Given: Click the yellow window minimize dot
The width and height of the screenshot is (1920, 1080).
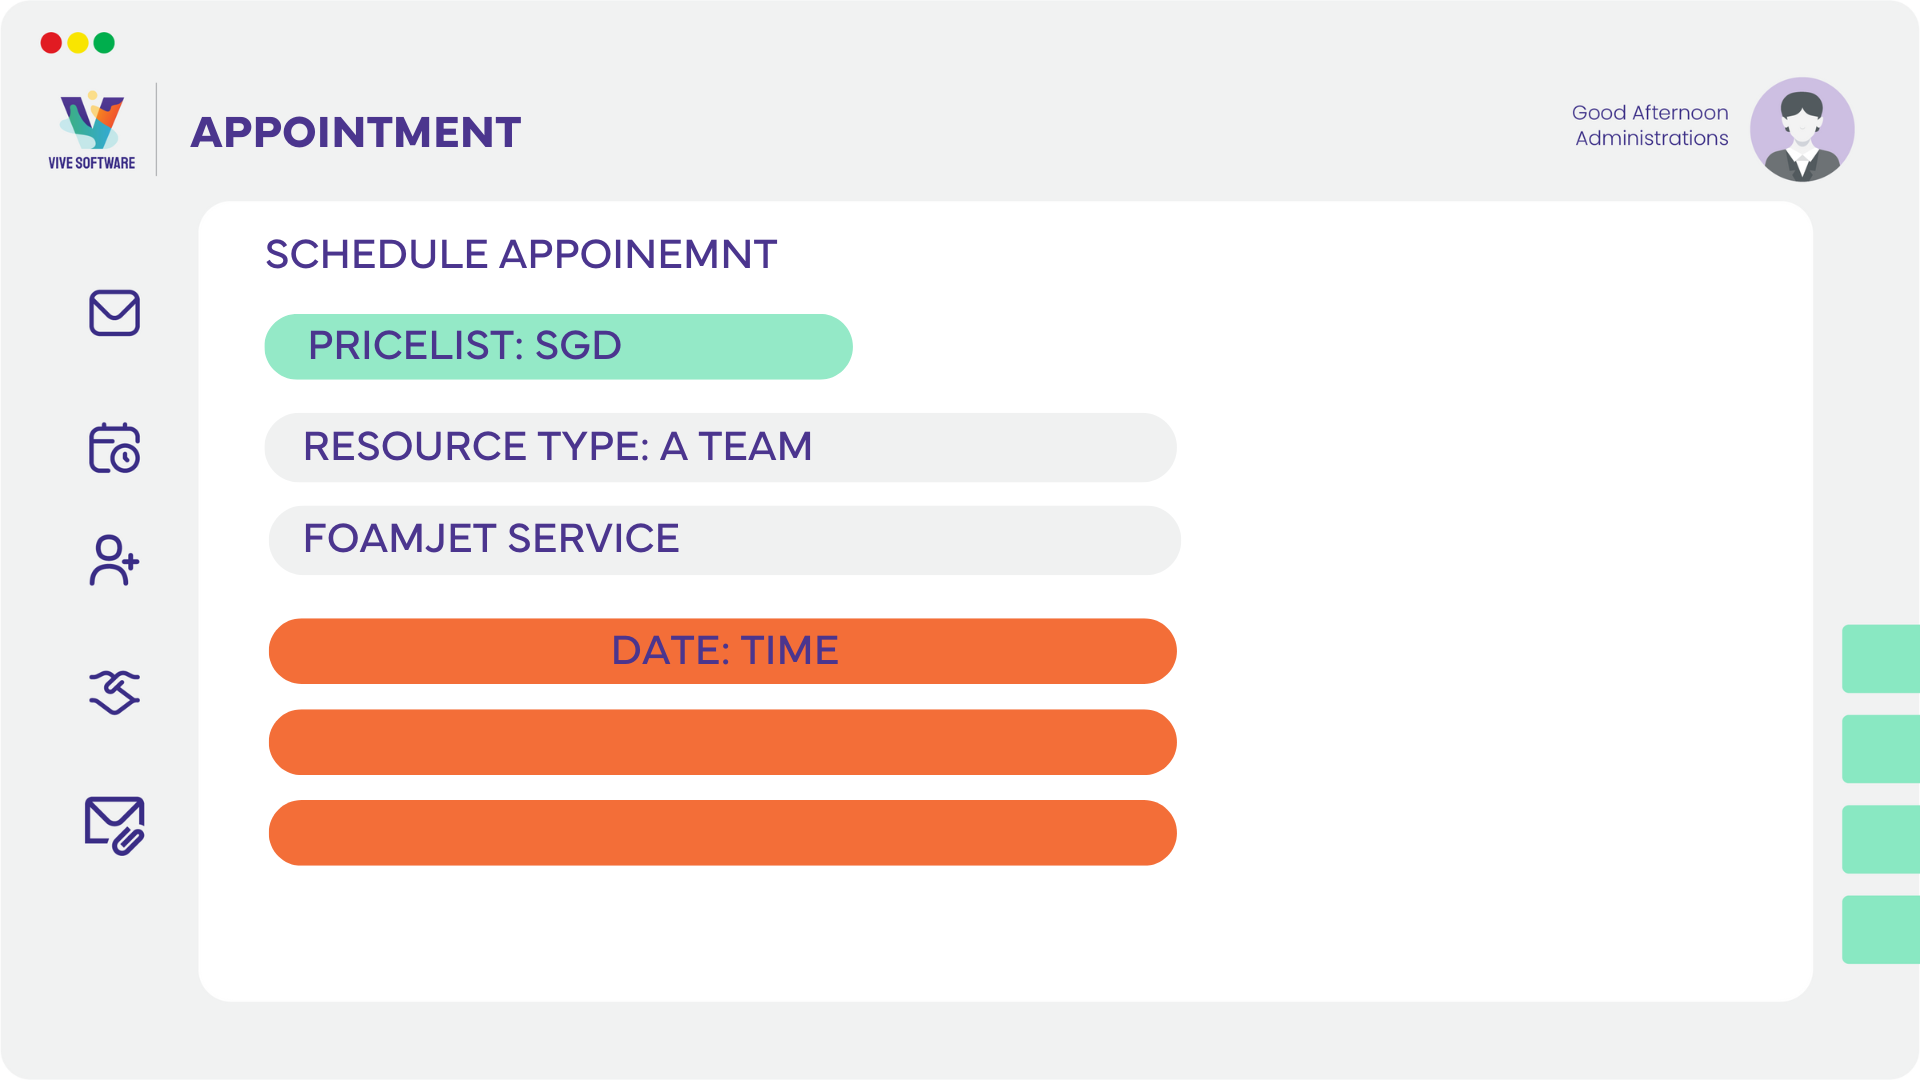Looking at the screenshot, I should (x=78, y=43).
